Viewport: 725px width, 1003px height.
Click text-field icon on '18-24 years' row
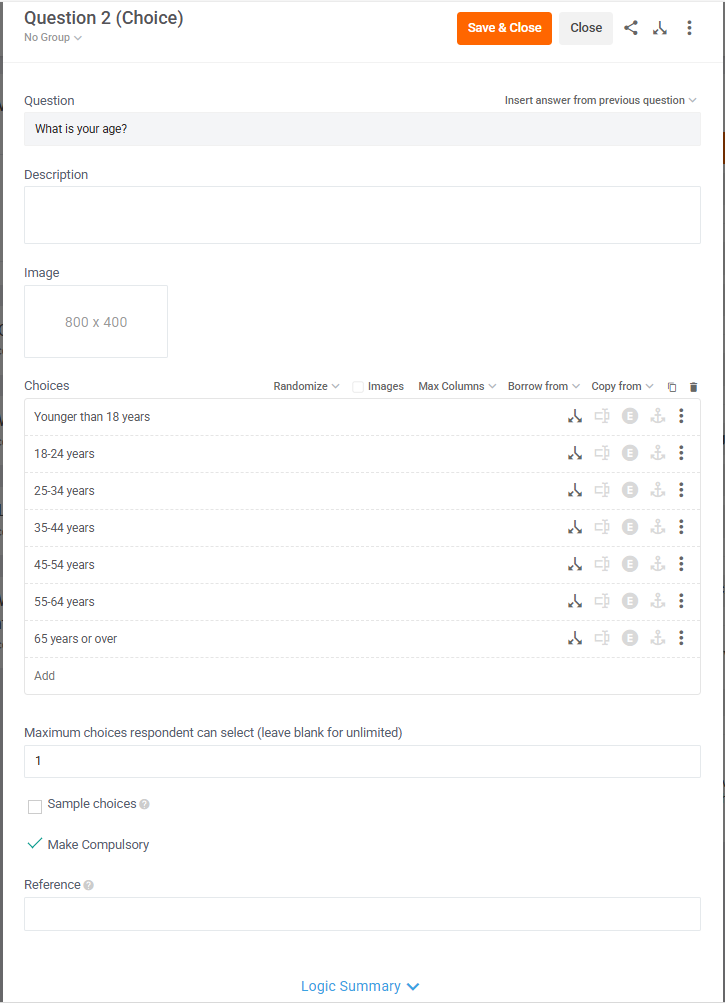click(602, 454)
